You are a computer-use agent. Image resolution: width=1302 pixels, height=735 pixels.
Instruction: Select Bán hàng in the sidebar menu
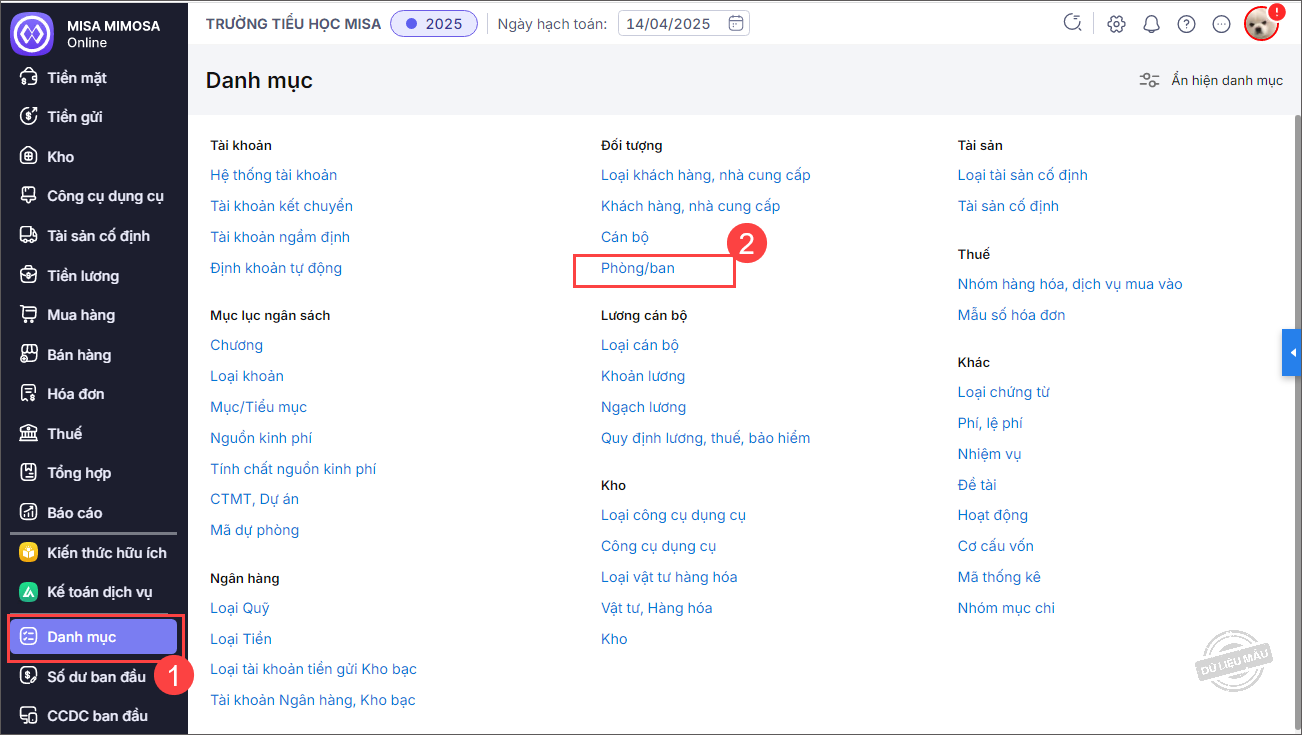79,355
